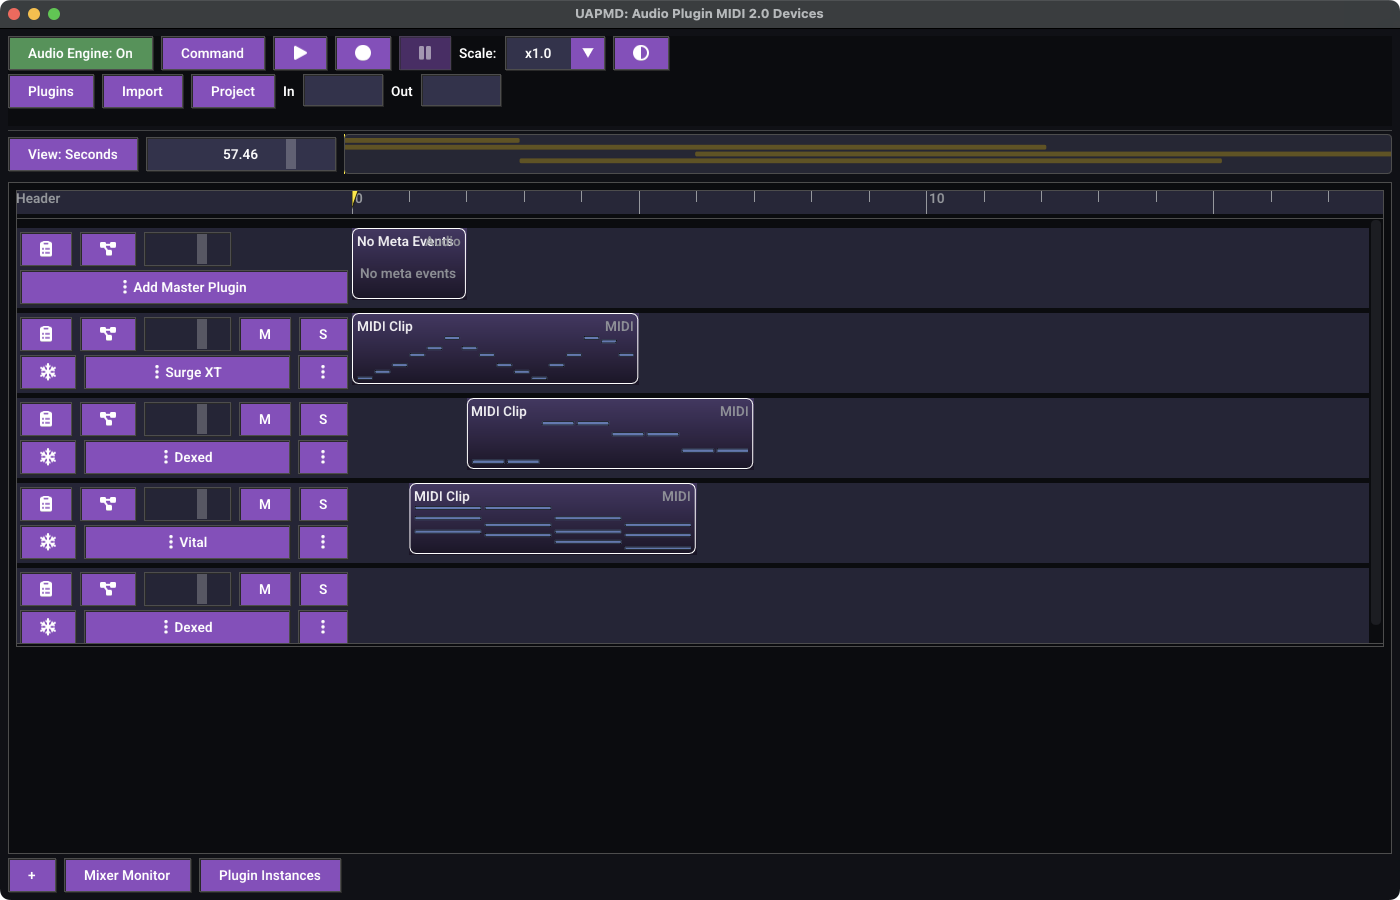
Task: Click the volume slider on the Vital track
Action: tap(187, 504)
